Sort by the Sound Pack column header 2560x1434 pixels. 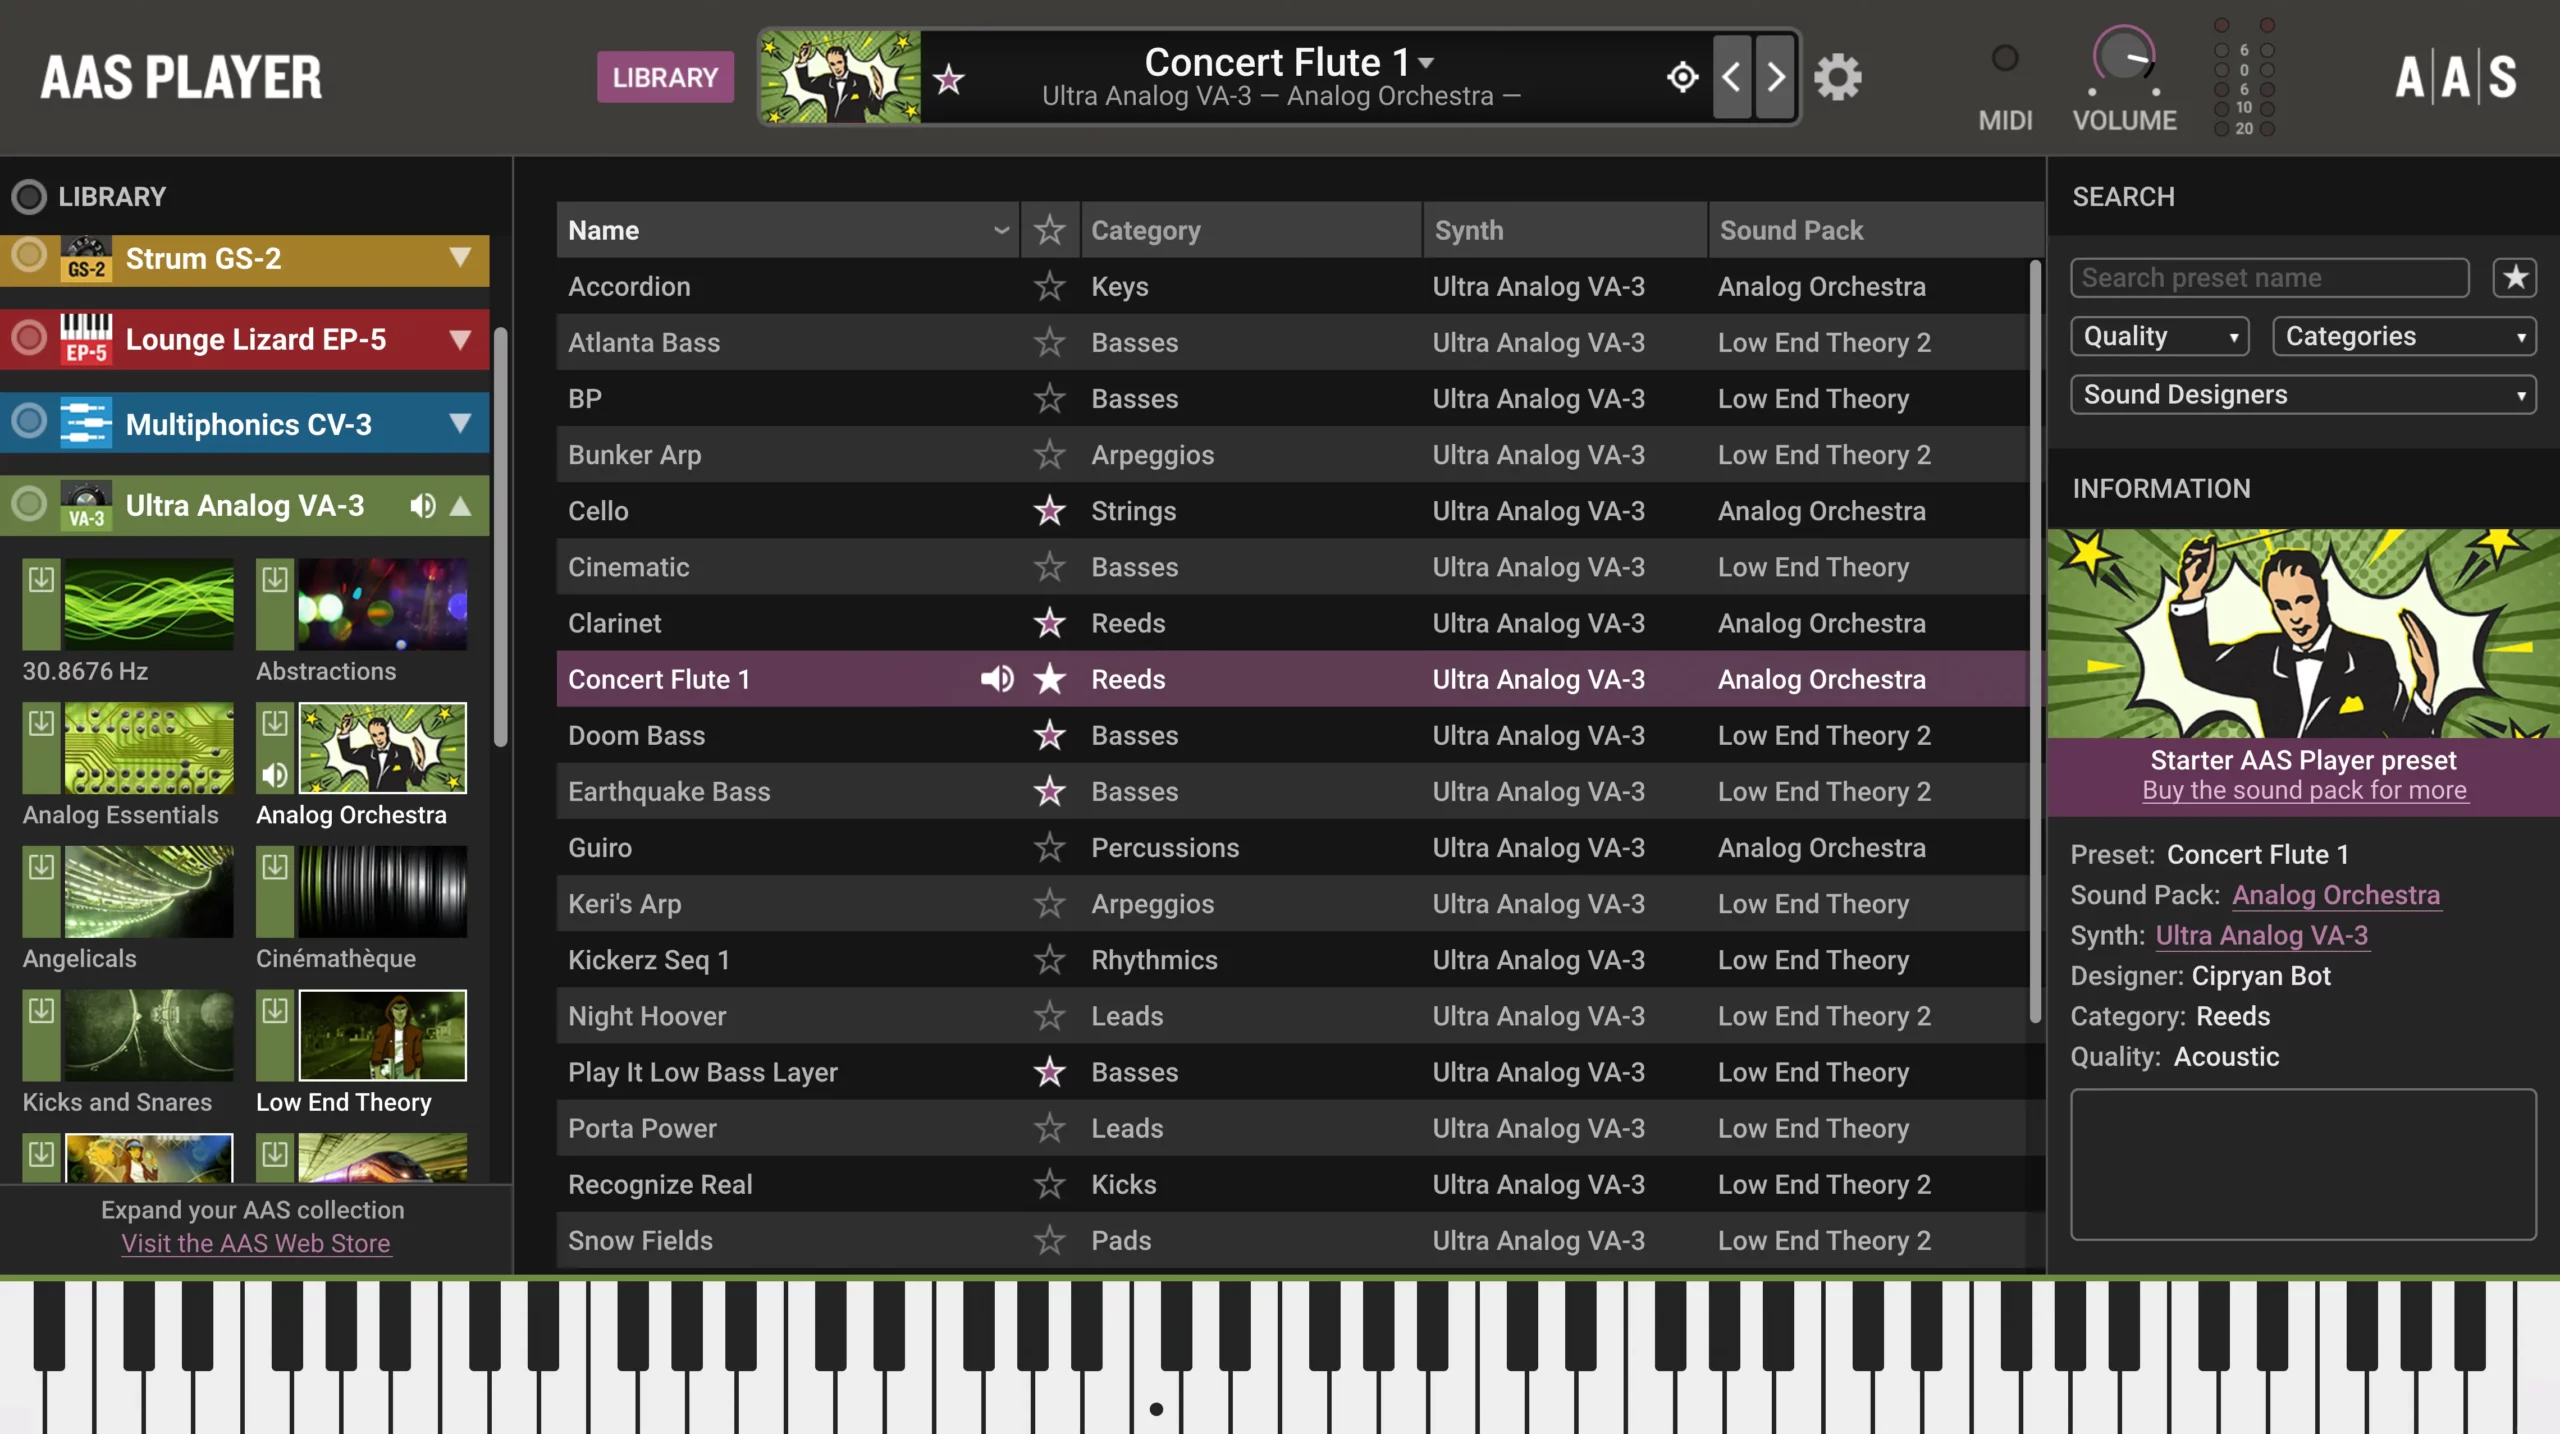(x=1875, y=230)
